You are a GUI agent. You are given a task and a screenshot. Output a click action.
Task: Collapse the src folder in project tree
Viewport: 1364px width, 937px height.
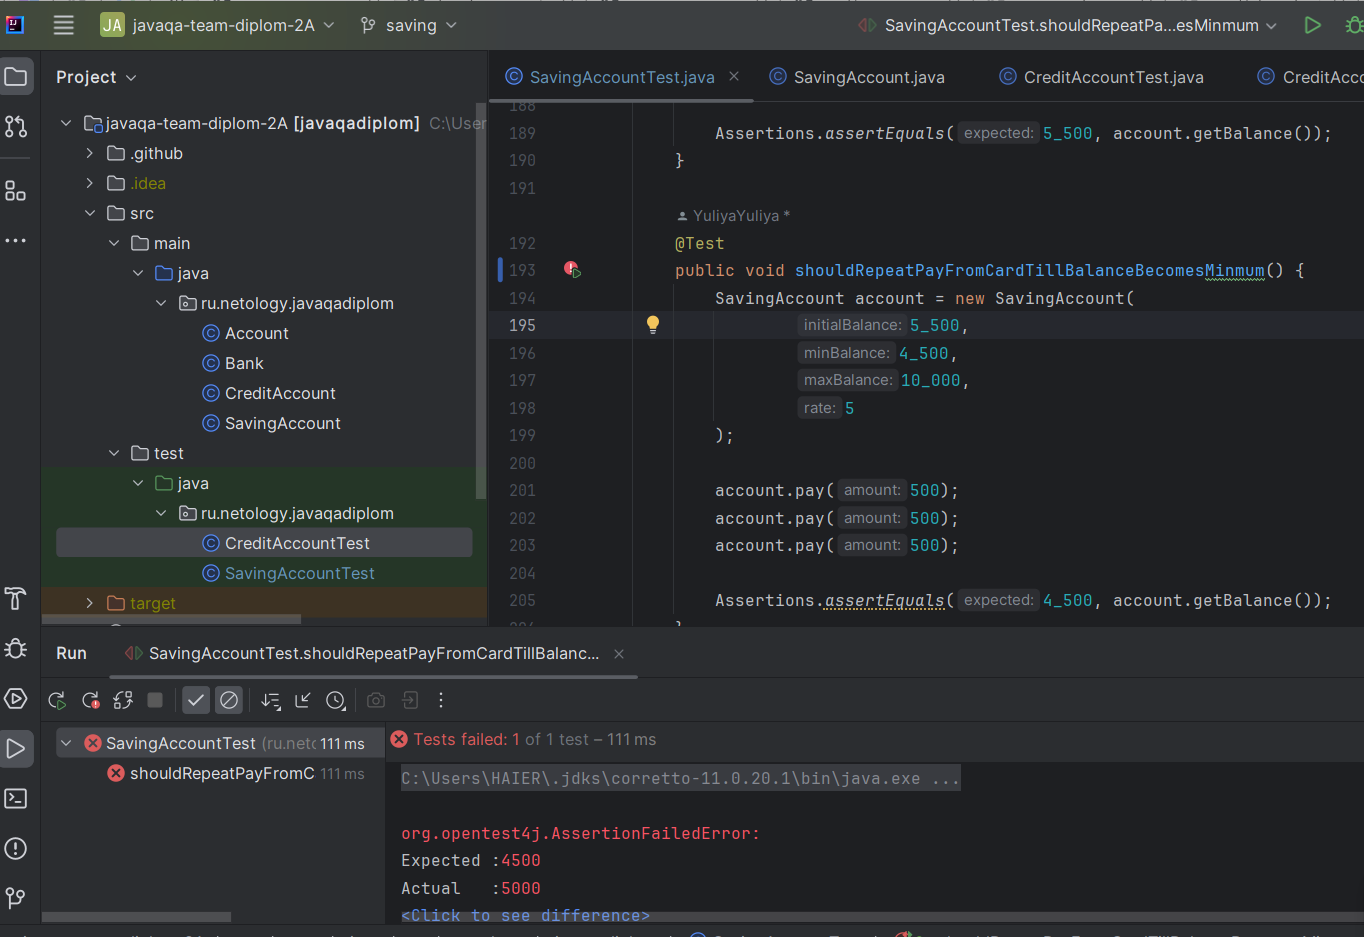(90, 213)
